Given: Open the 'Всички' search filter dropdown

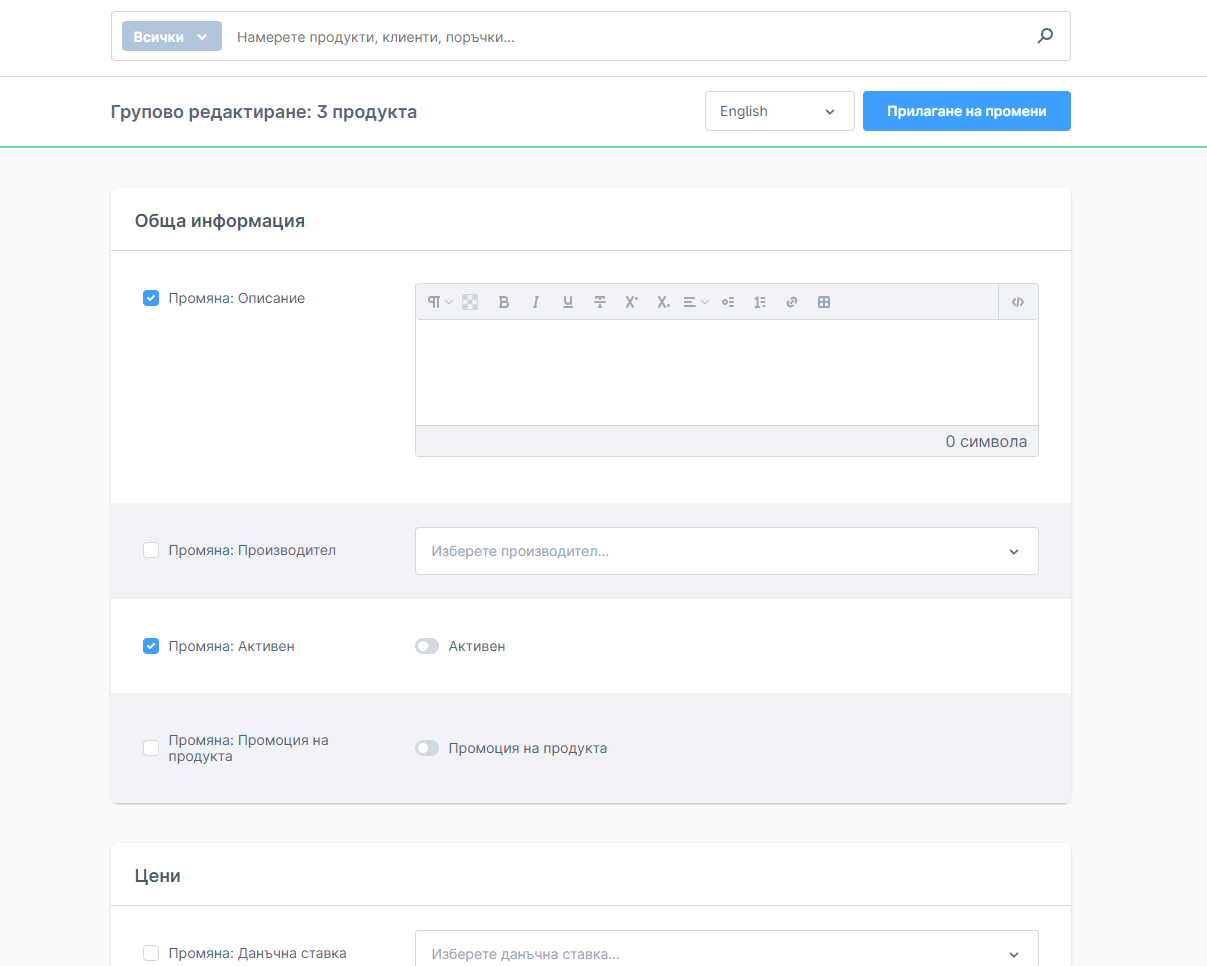Looking at the screenshot, I should coord(171,36).
